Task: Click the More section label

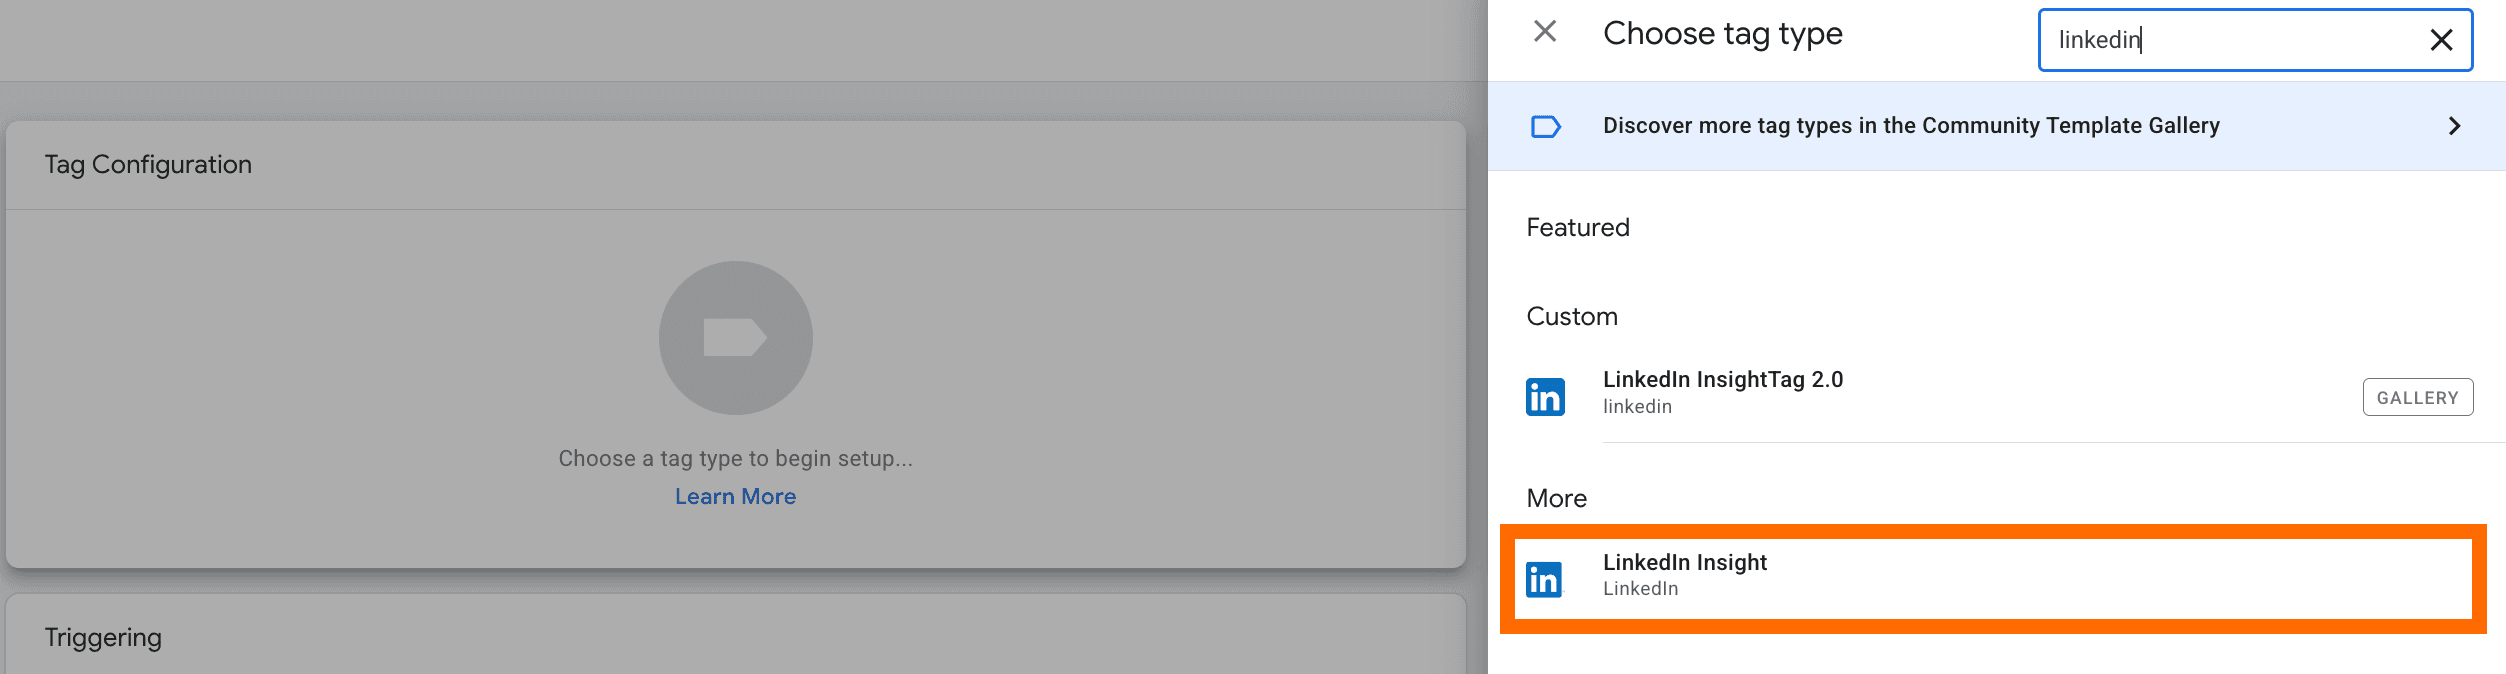Action: [1557, 499]
